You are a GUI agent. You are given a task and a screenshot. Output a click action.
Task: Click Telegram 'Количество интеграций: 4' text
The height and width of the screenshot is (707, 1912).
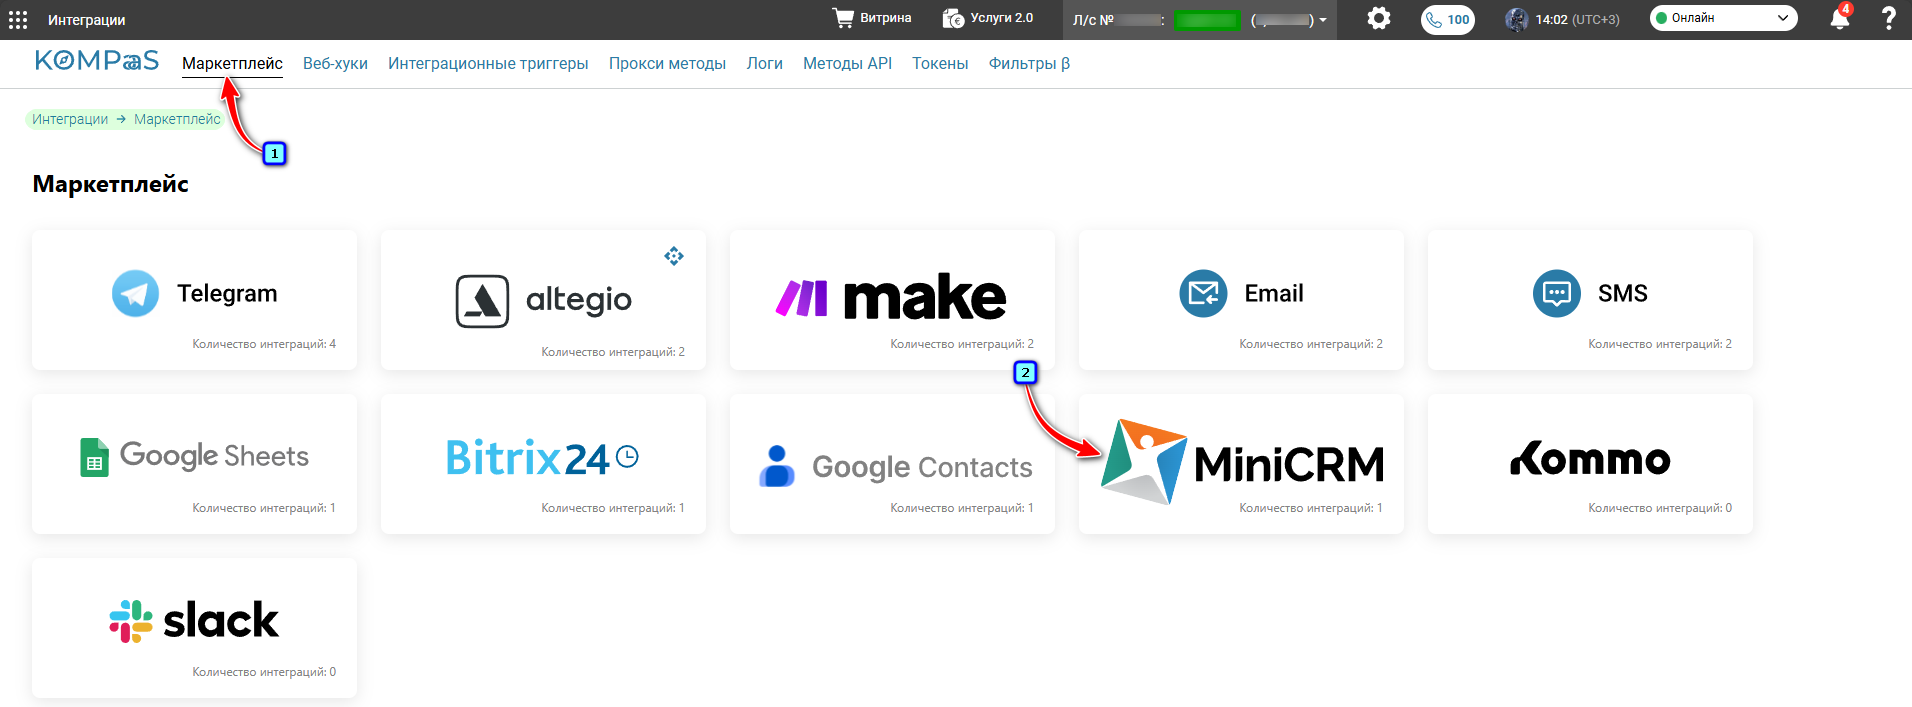[x=264, y=344]
